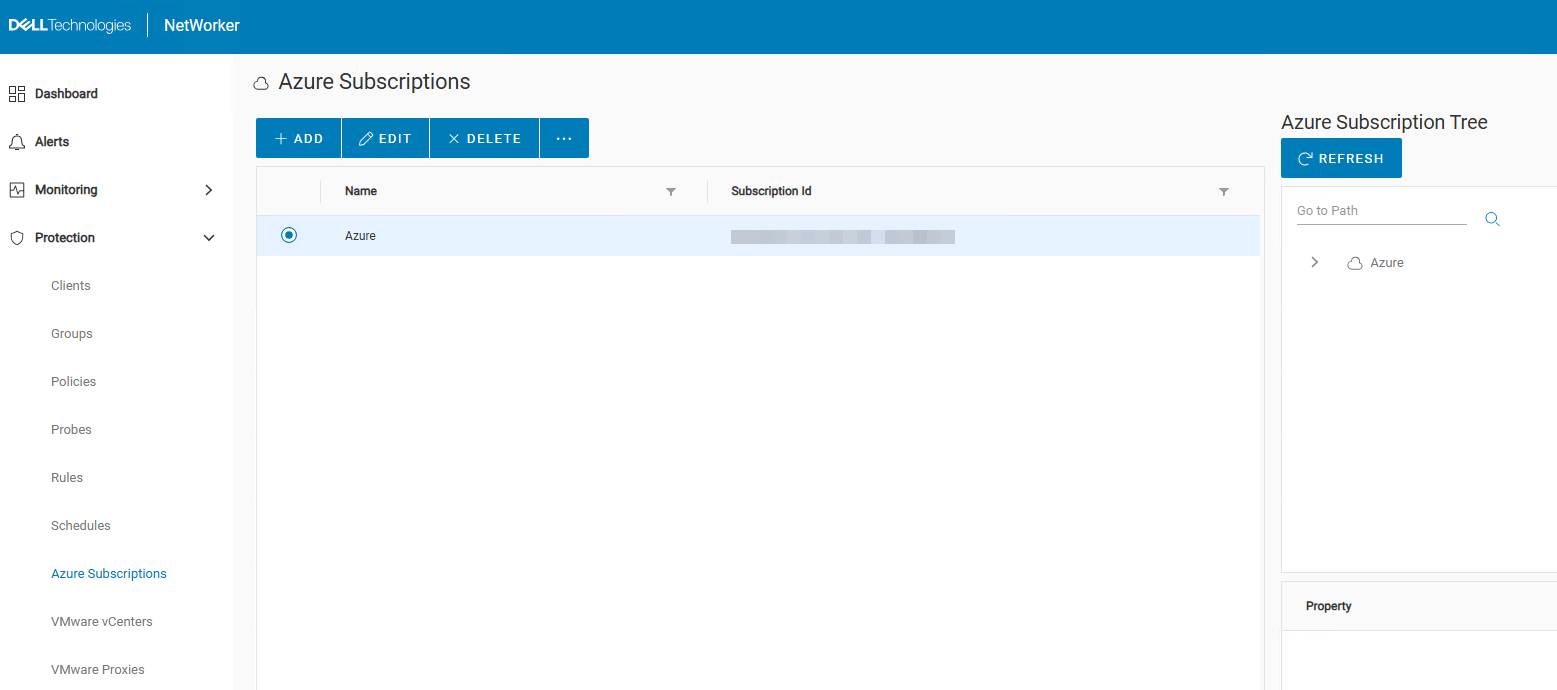Screen dimensions: 1557x690
Task: Sort by the Subscription Id column header
Action: point(771,191)
